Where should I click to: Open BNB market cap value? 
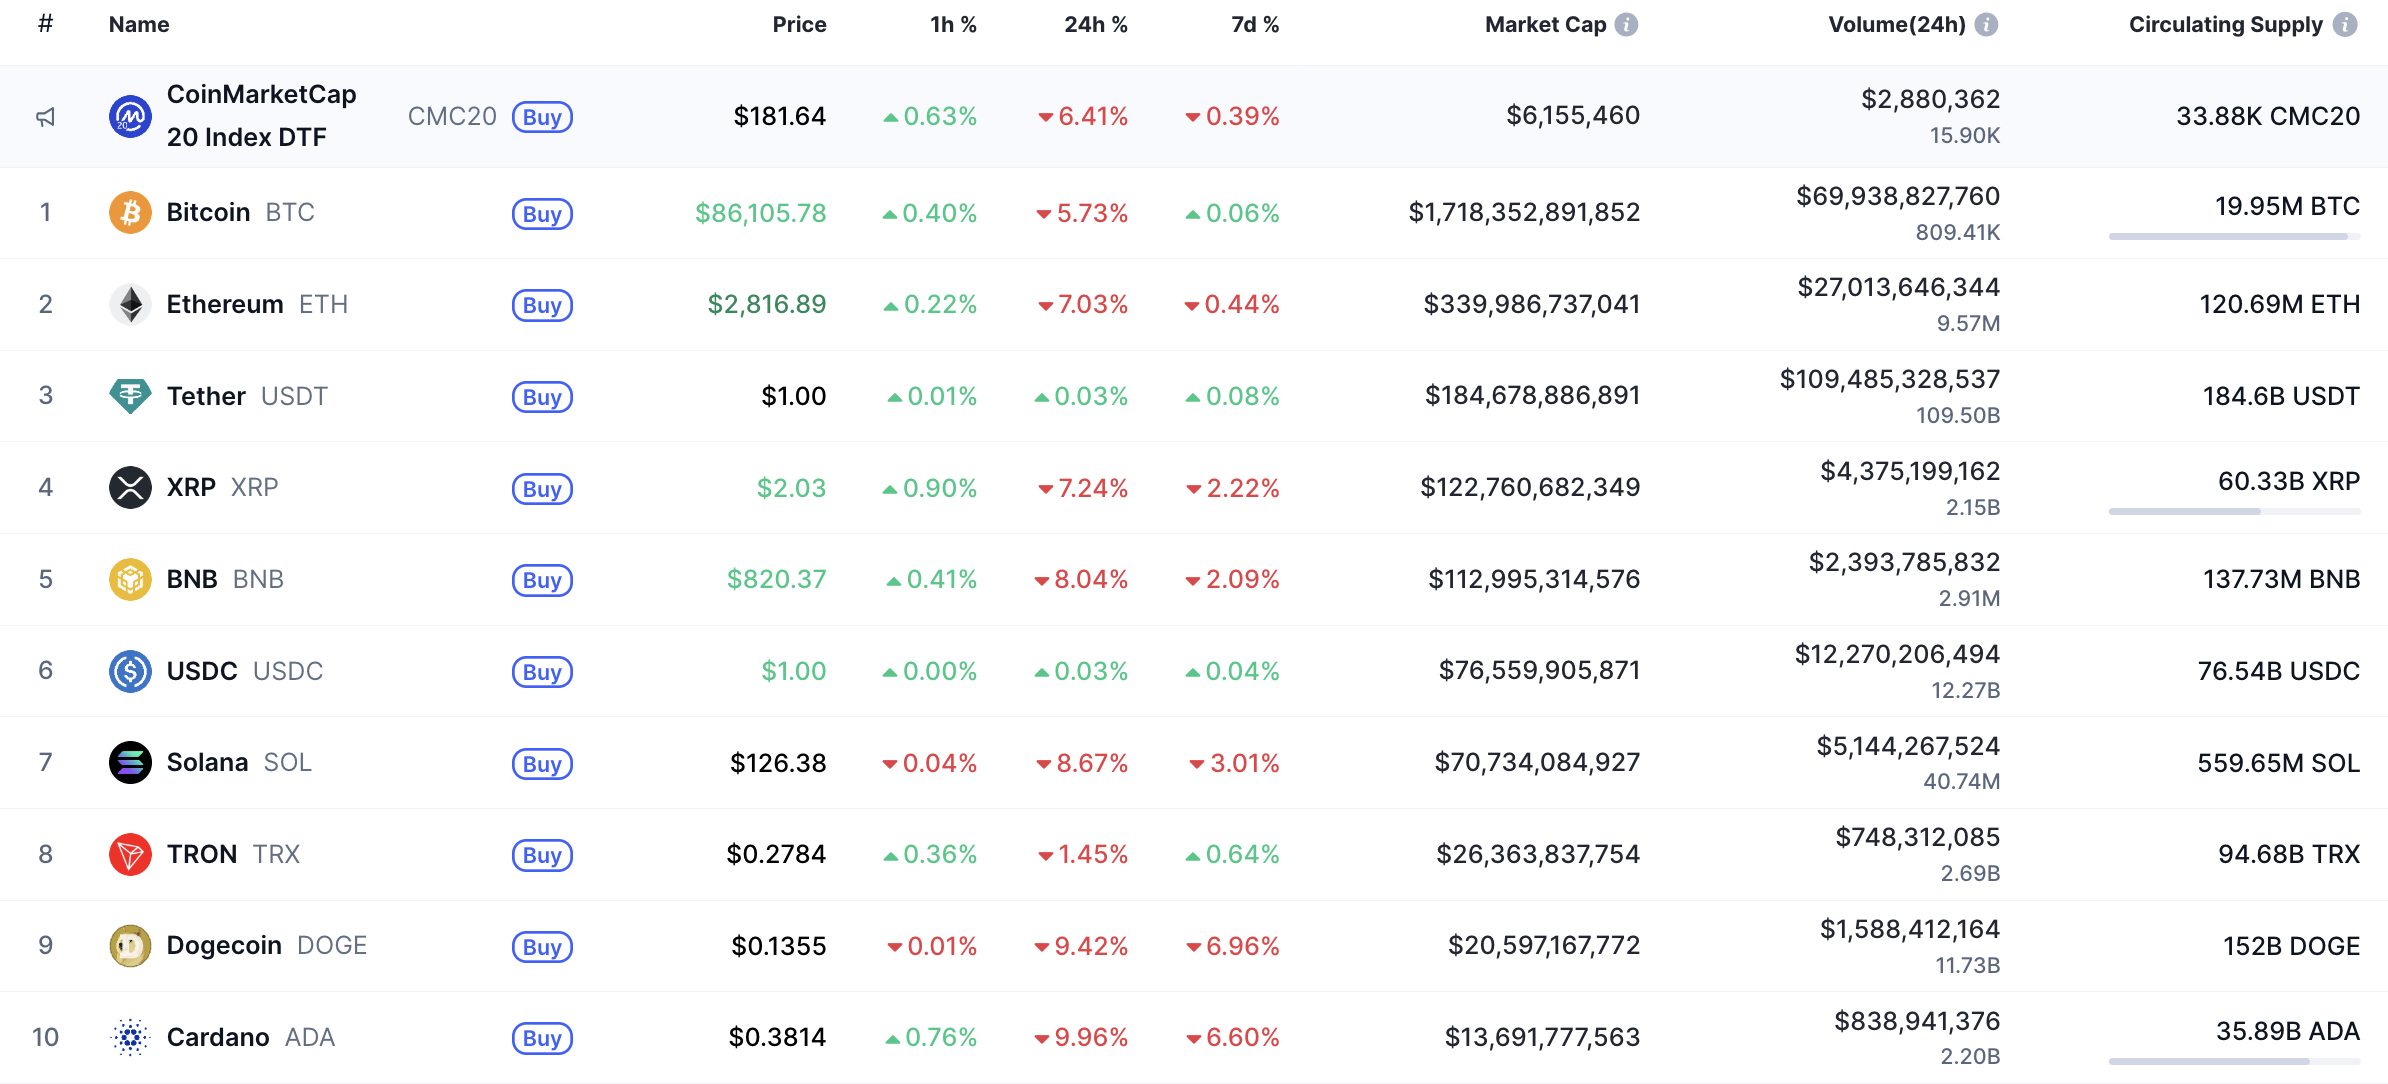click(x=1533, y=579)
